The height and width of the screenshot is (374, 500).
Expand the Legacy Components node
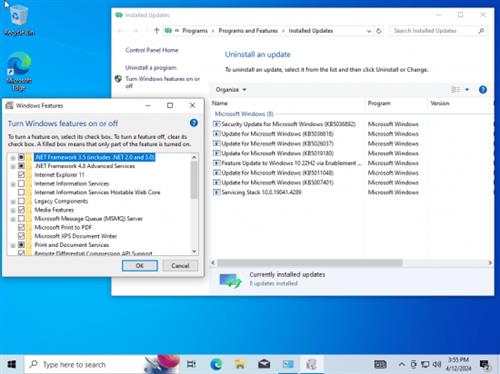point(13,202)
